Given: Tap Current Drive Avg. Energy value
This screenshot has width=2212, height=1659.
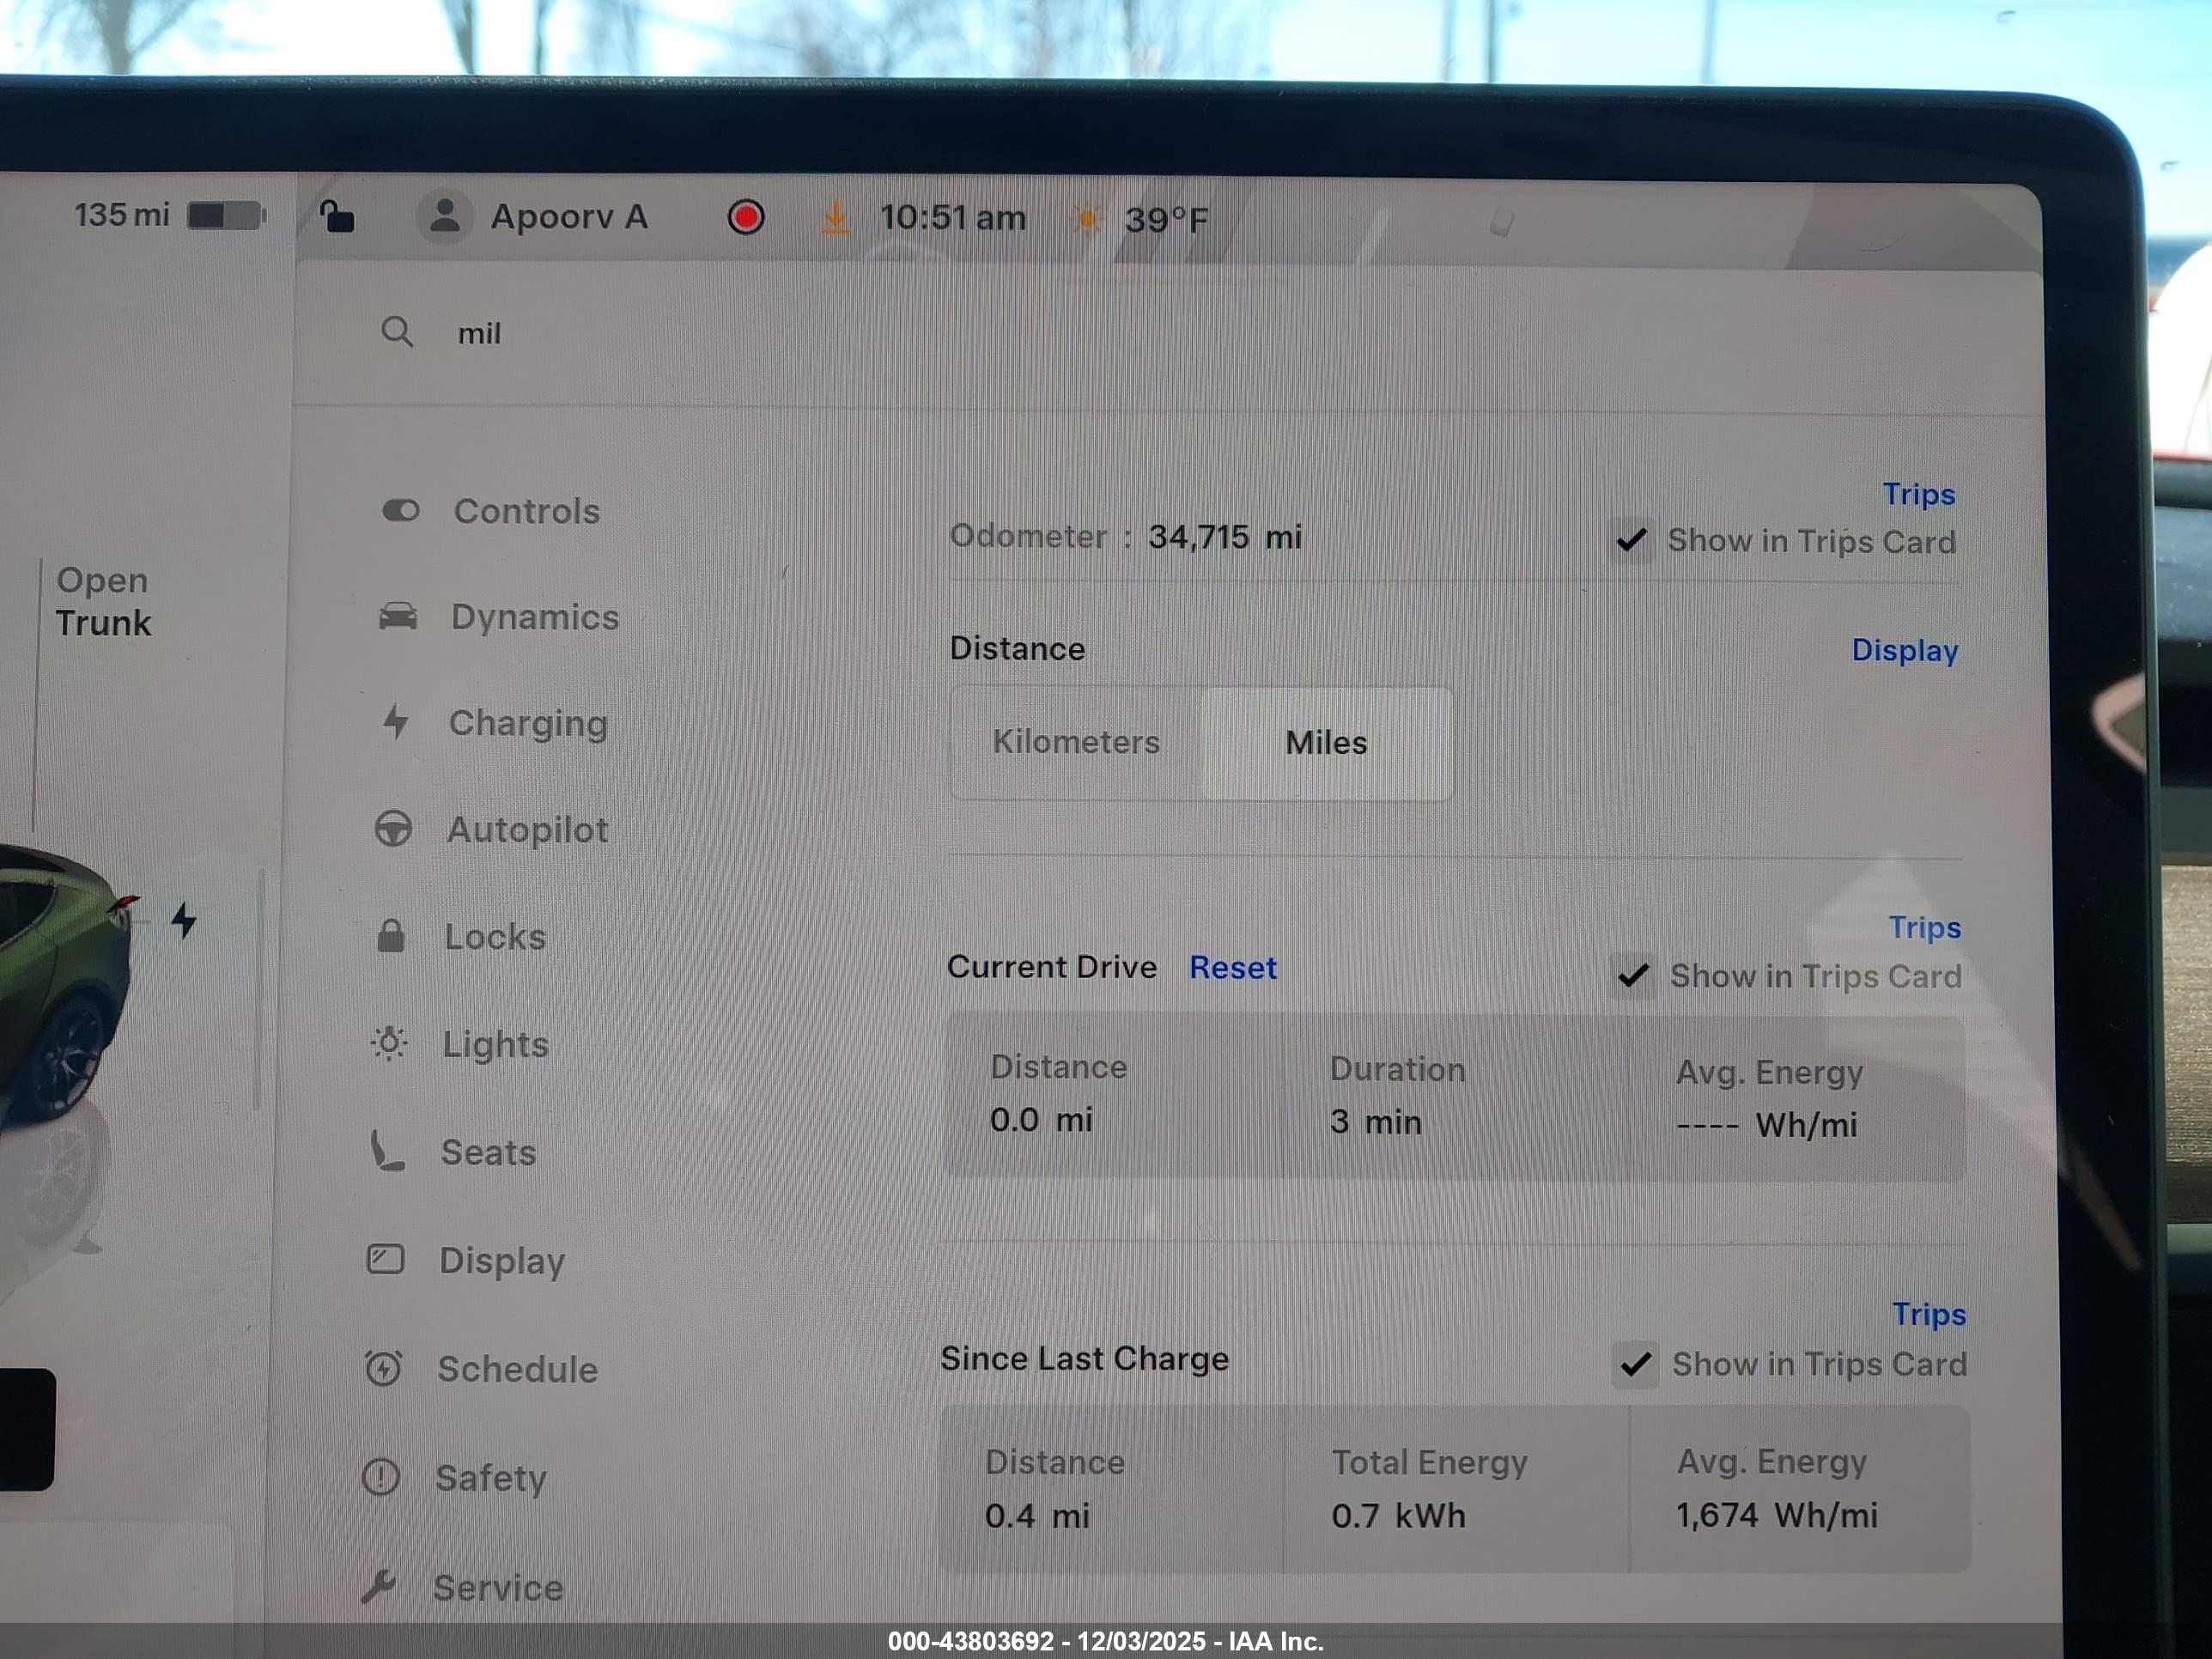Looking at the screenshot, I should coord(1767,1125).
